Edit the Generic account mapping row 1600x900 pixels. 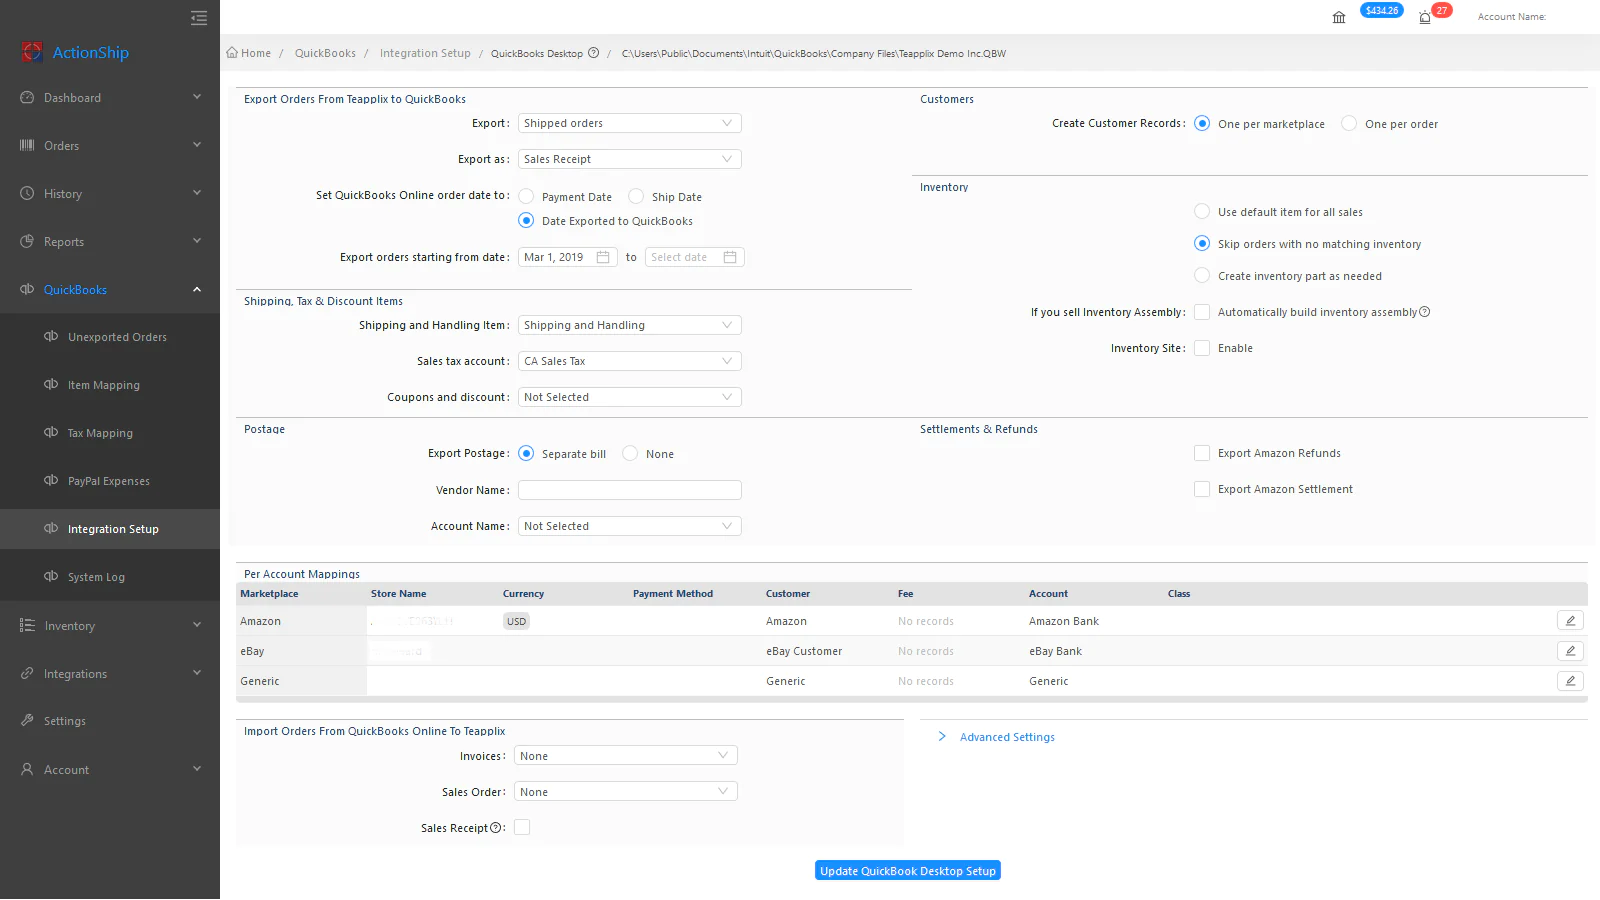[1570, 681]
